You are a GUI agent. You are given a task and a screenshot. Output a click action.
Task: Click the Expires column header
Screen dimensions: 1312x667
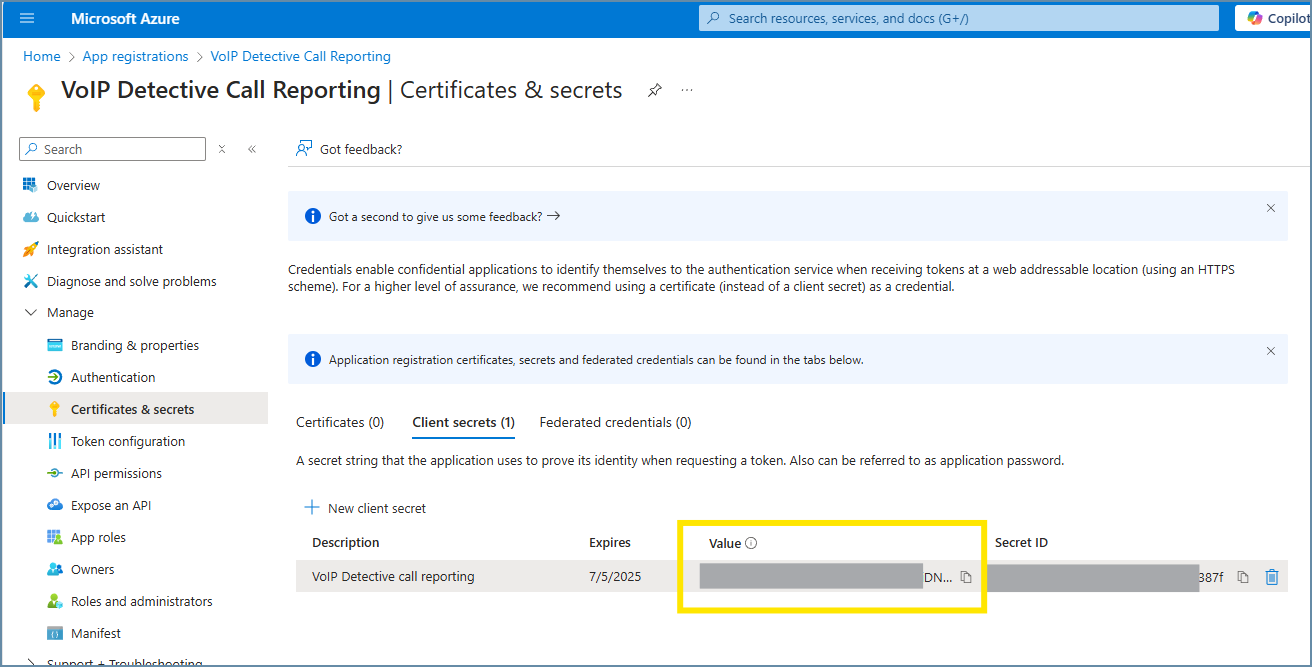click(x=610, y=543)
